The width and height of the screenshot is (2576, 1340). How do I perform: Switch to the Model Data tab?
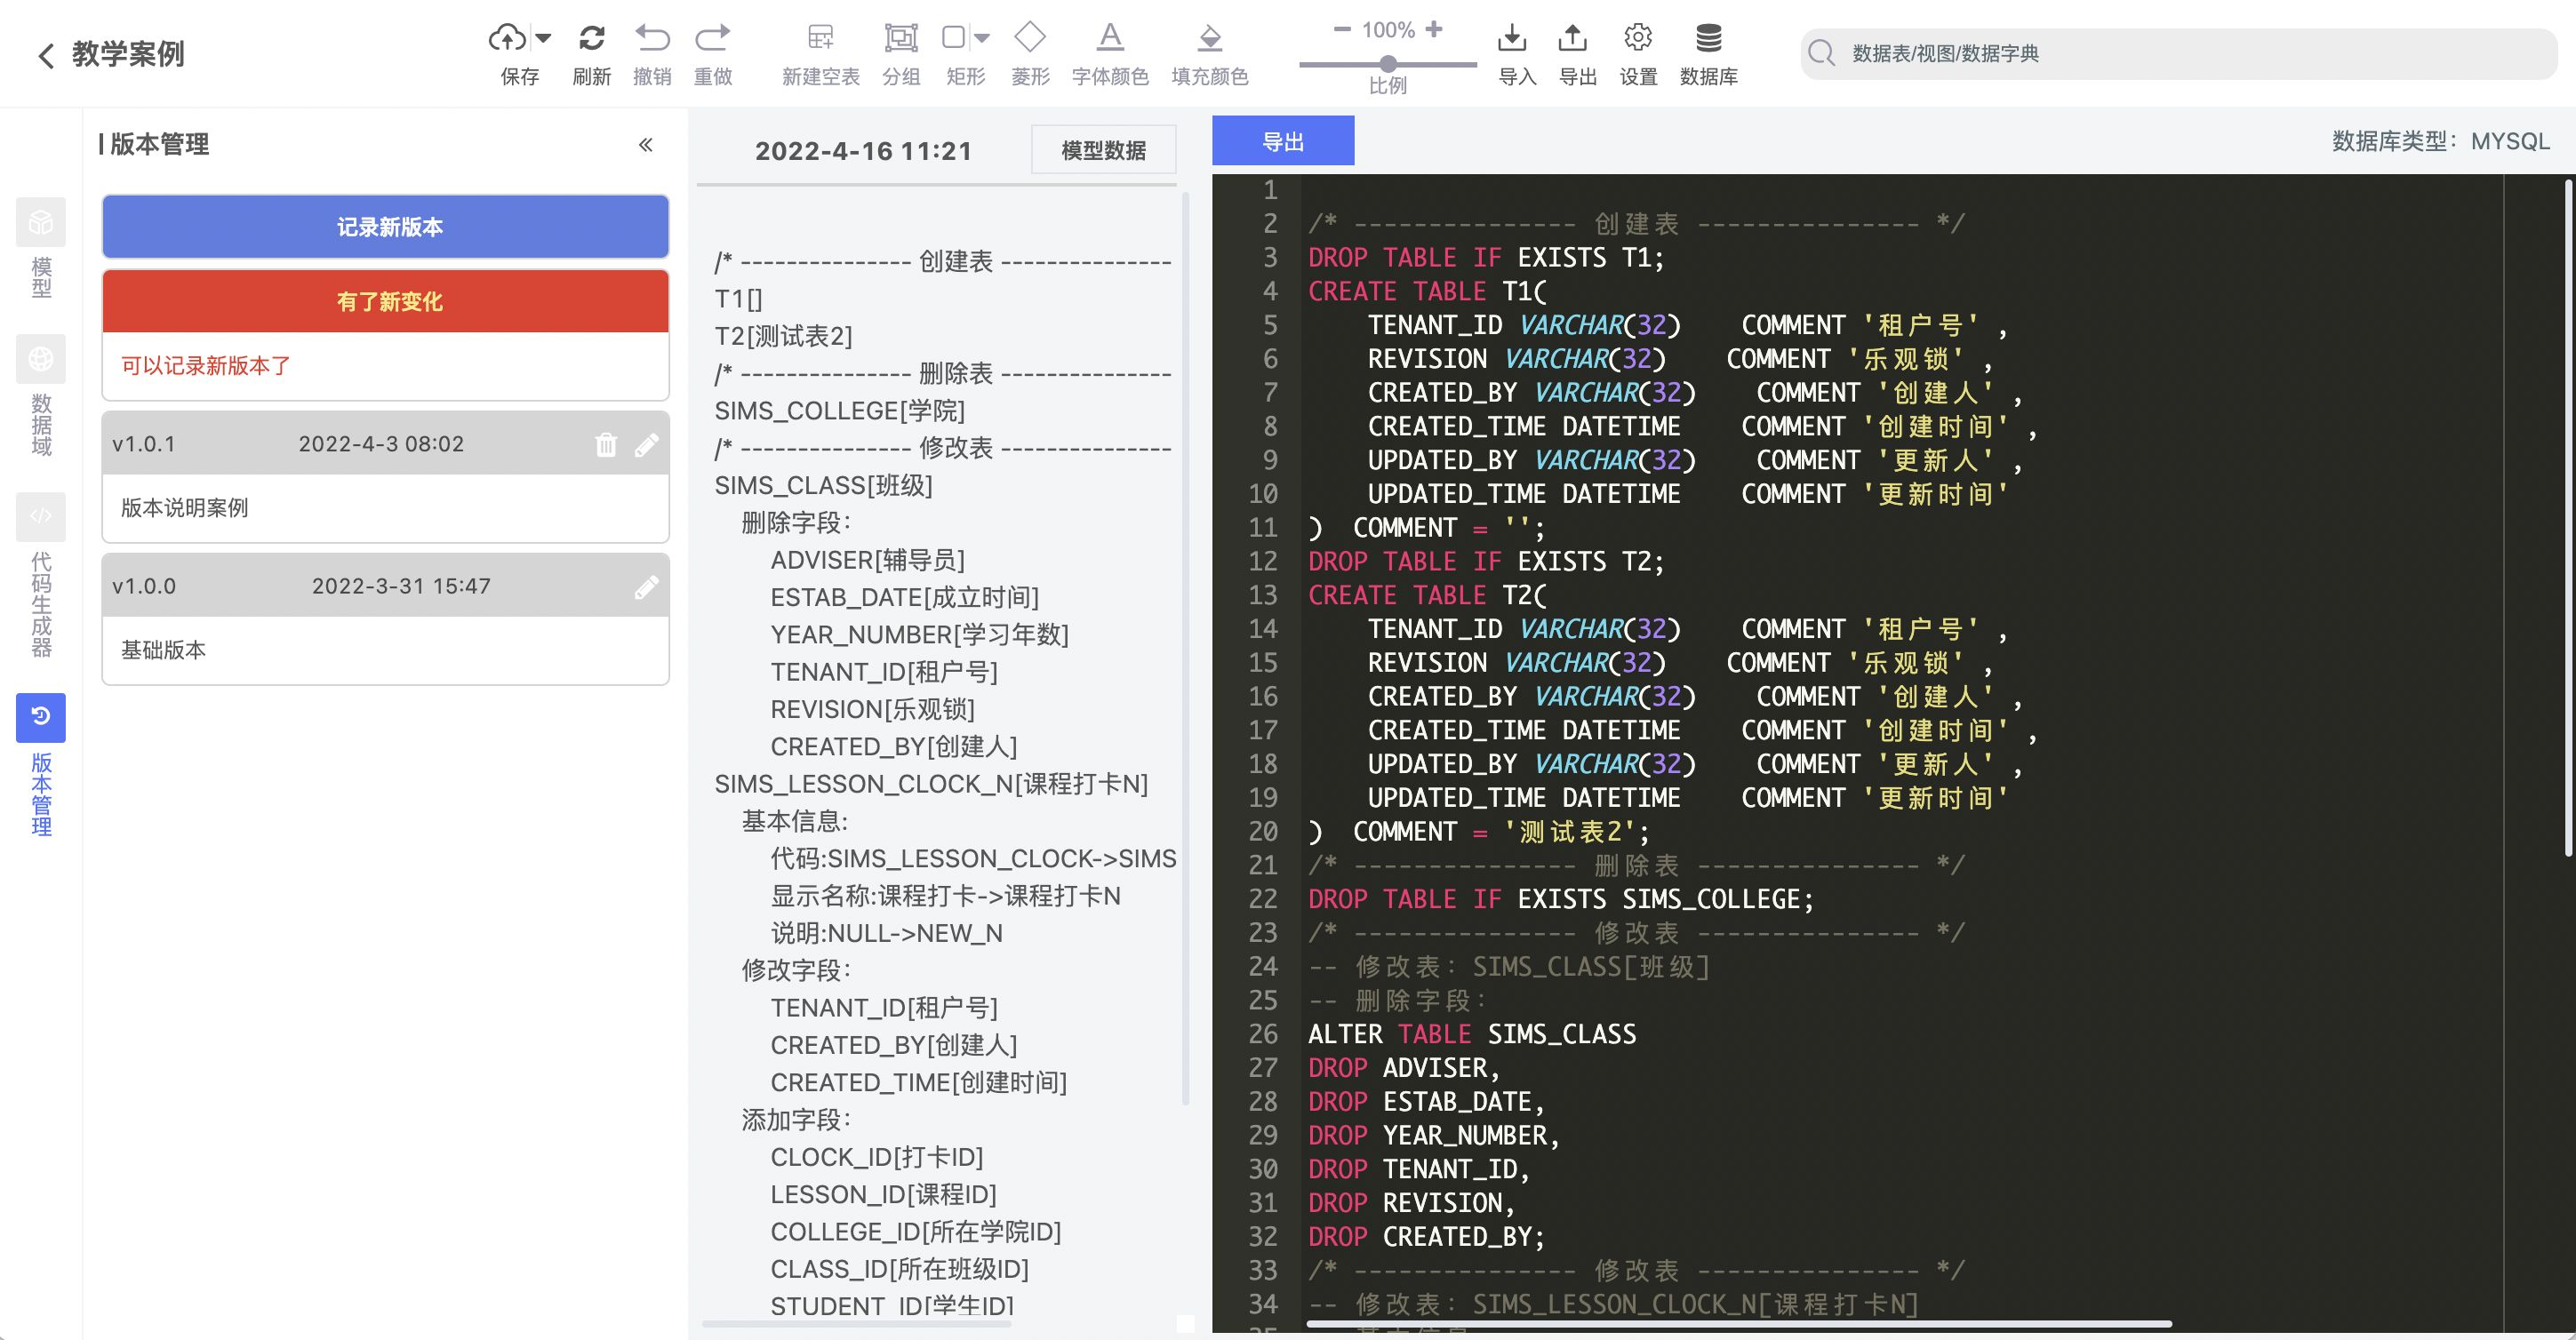click(x=1103, y=150)
